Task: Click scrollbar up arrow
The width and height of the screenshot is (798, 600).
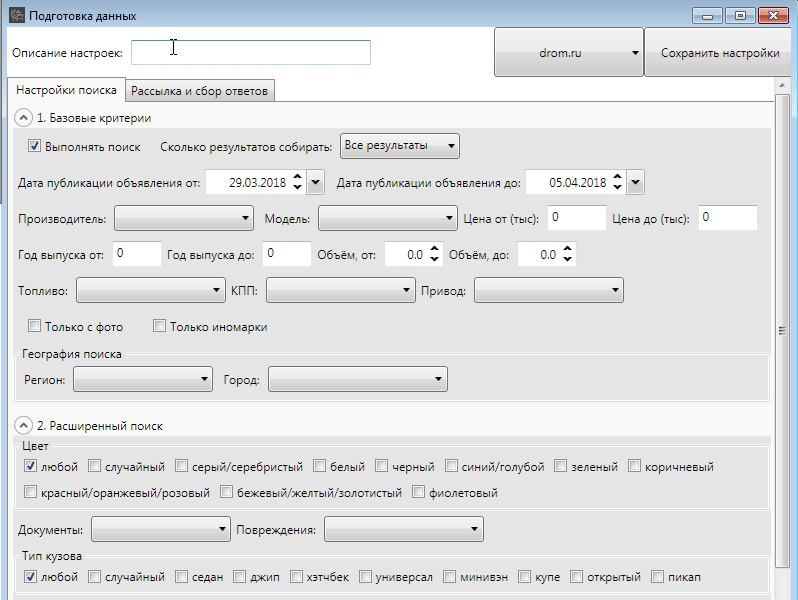Action: 782,85
